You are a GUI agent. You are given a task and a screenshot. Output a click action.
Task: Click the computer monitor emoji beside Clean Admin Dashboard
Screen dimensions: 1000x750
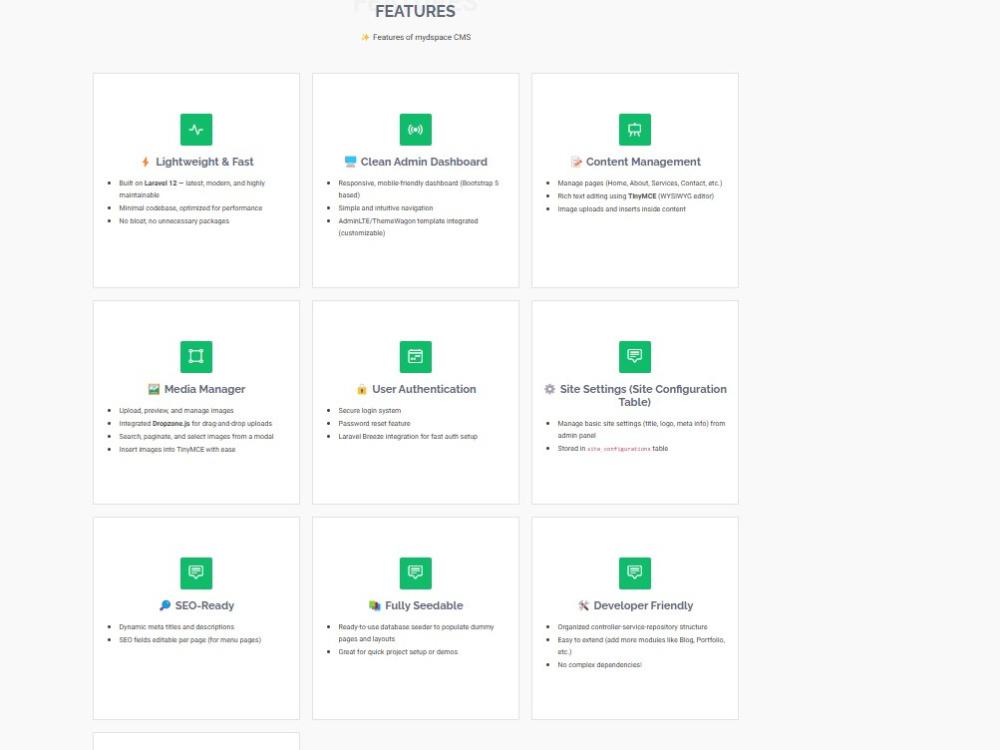(x=350, y=161)
